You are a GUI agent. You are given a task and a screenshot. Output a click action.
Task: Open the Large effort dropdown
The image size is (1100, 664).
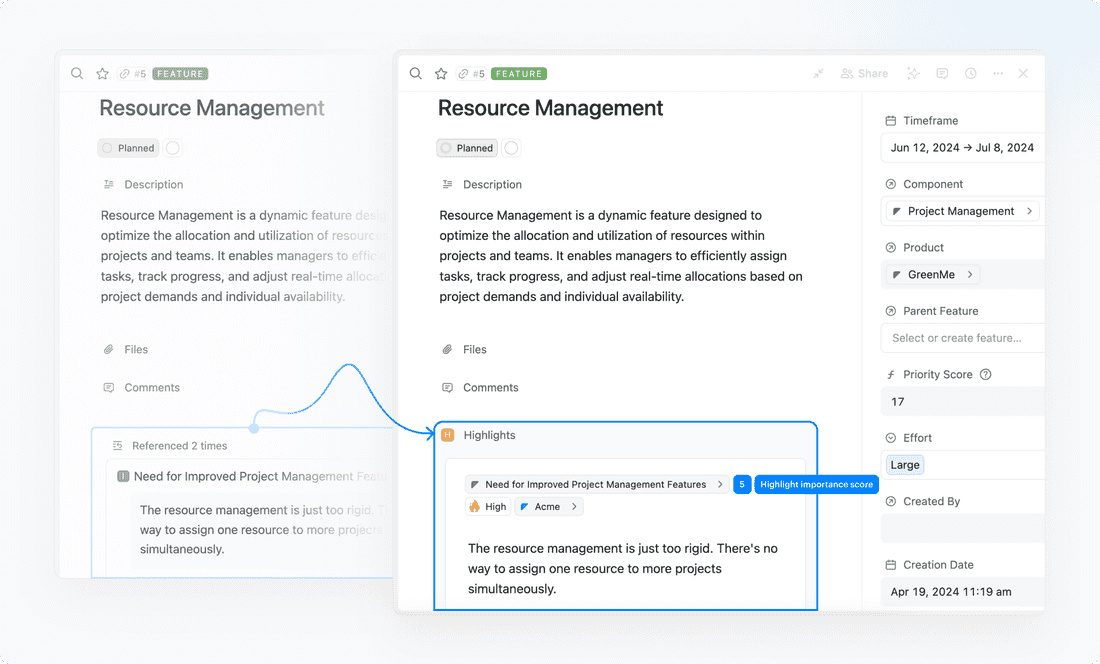[x=904, y=465]
